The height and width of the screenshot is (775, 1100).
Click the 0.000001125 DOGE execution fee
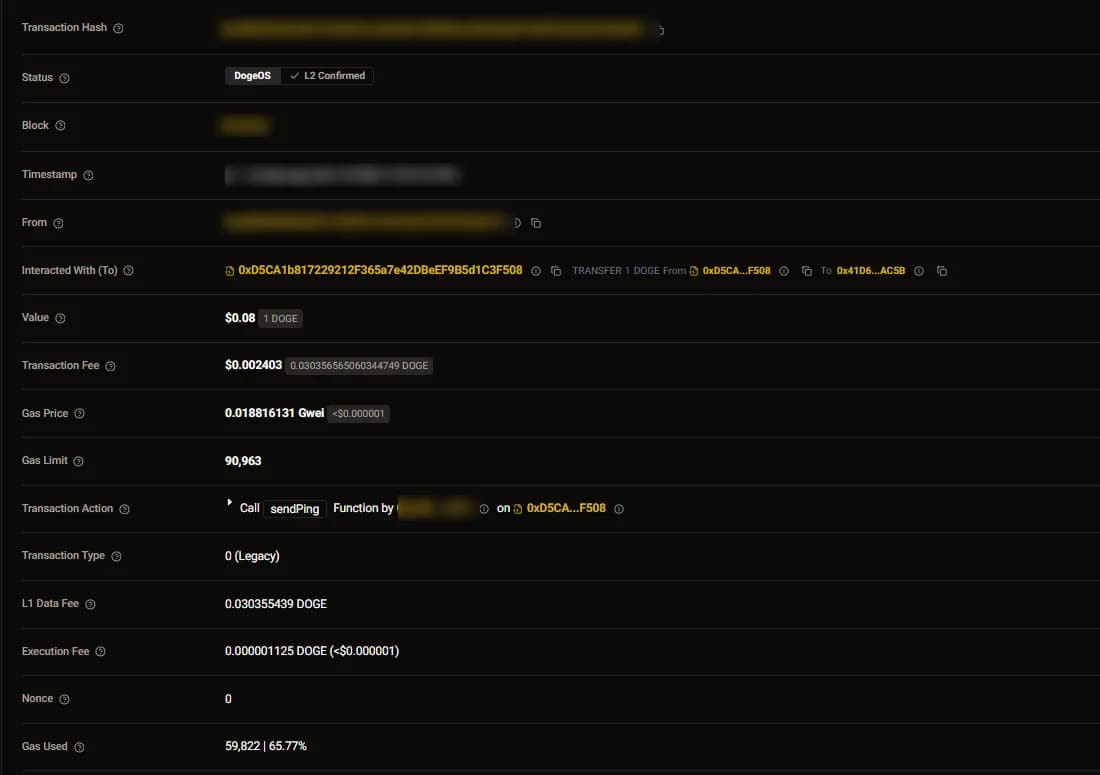tap(311, 651)
